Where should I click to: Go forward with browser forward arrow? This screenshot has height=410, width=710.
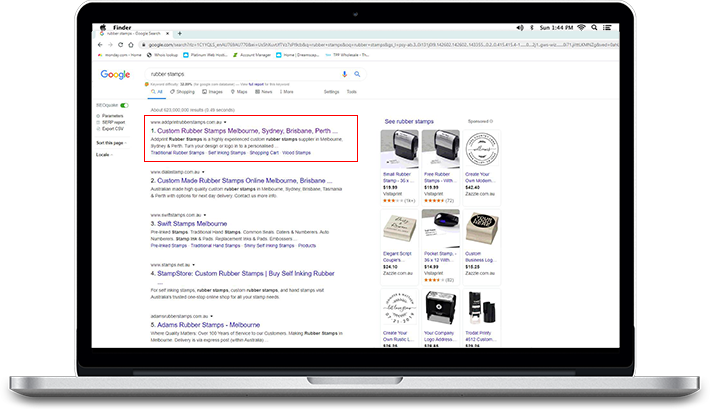pyautogui.click(x=110, y=45)
